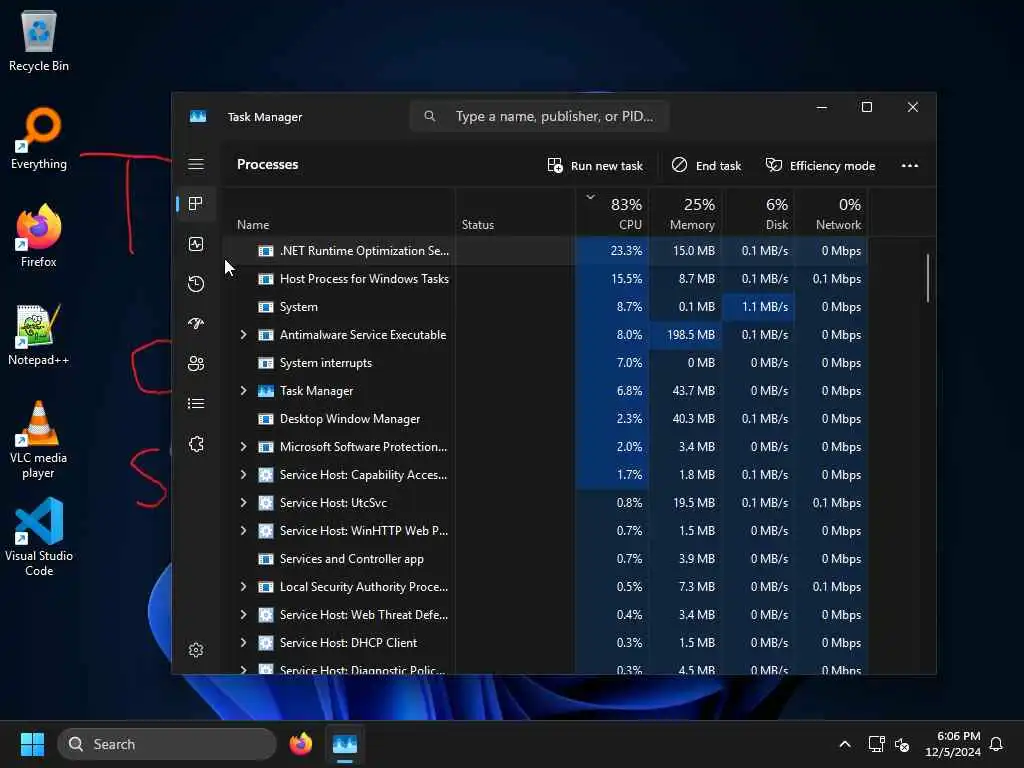Open the three-dots more options menu
The image size is (1024, 768).
pyautogui.click(x=910, y=165)
